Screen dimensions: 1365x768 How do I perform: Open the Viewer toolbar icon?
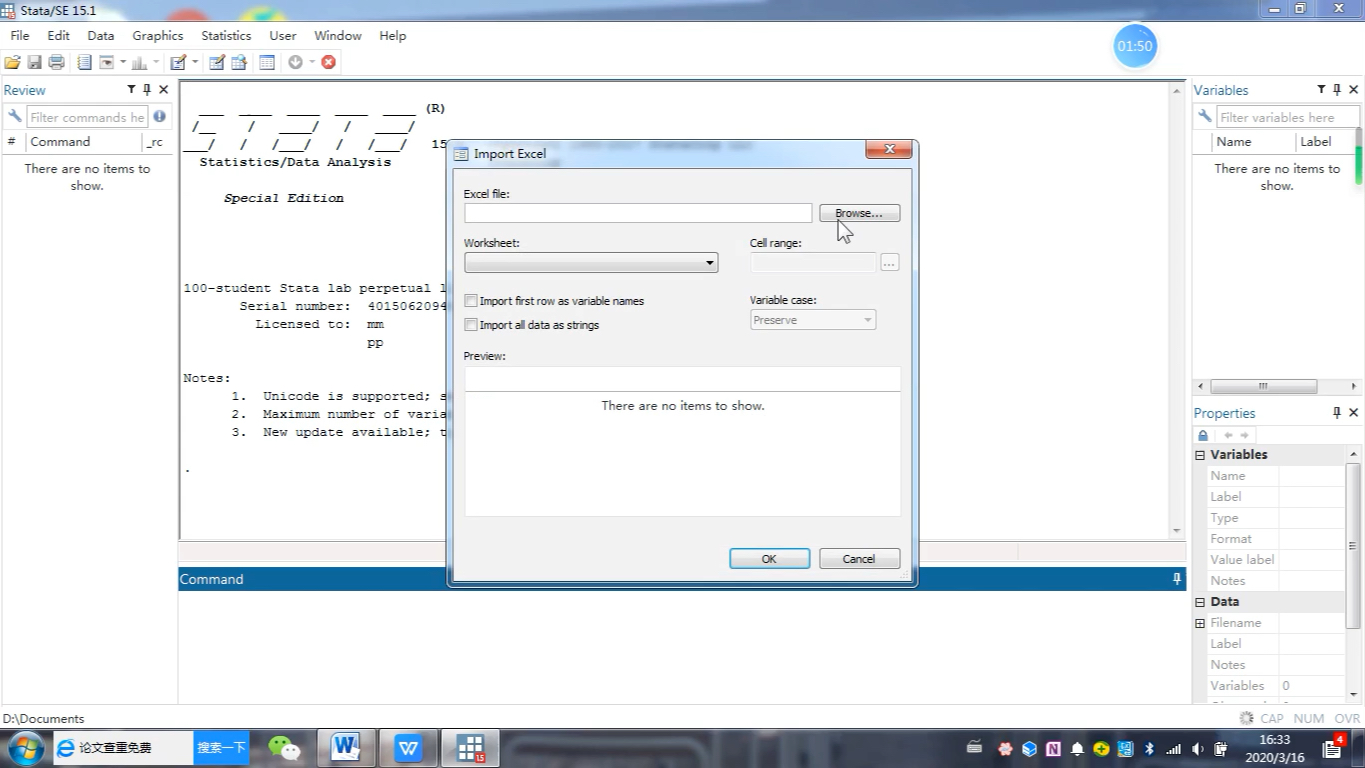click(106, 62)
